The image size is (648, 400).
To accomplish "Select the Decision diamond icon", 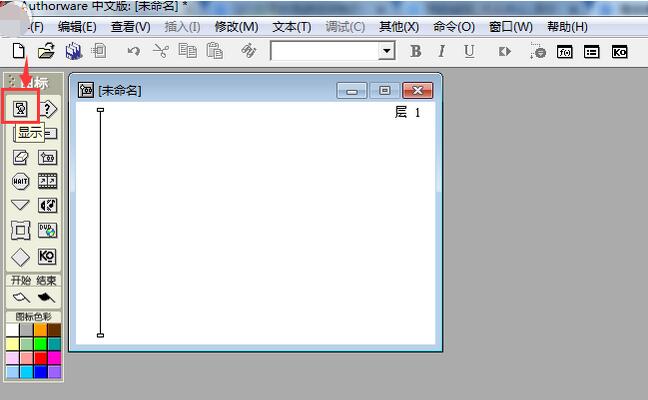I will 20,257.
